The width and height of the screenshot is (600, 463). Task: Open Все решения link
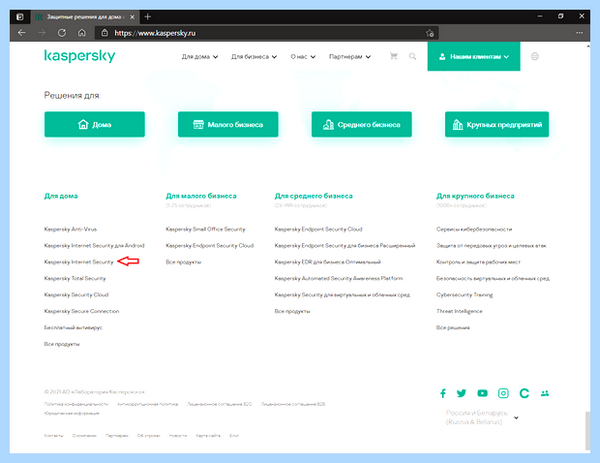(453, 328)
